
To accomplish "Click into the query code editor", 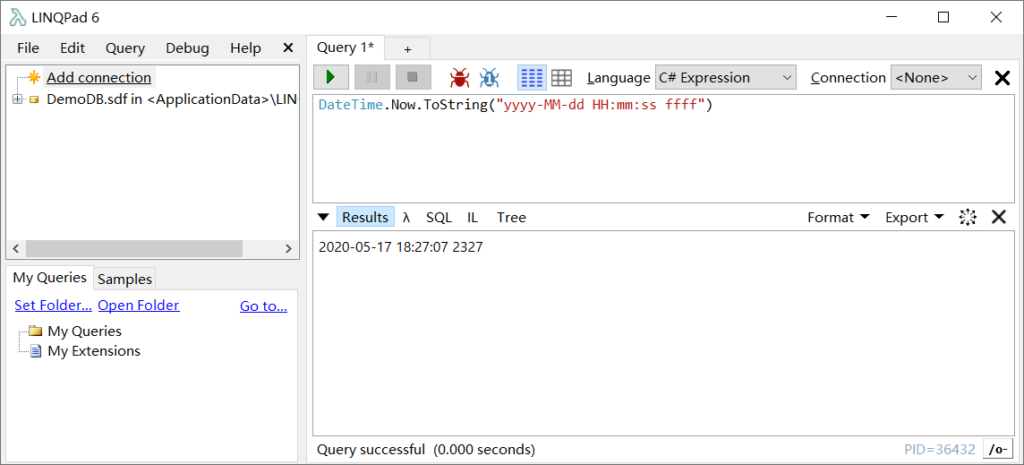I will tap(663, 149).
